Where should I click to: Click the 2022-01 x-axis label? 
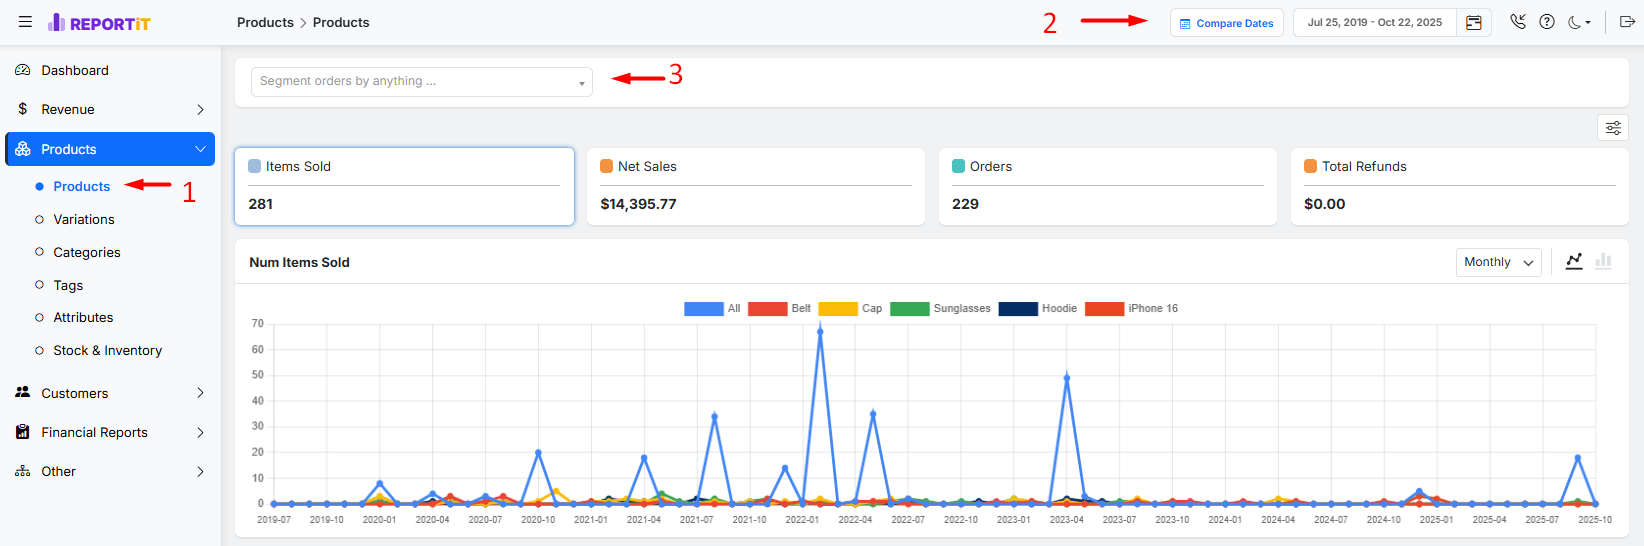pos(802,520)
